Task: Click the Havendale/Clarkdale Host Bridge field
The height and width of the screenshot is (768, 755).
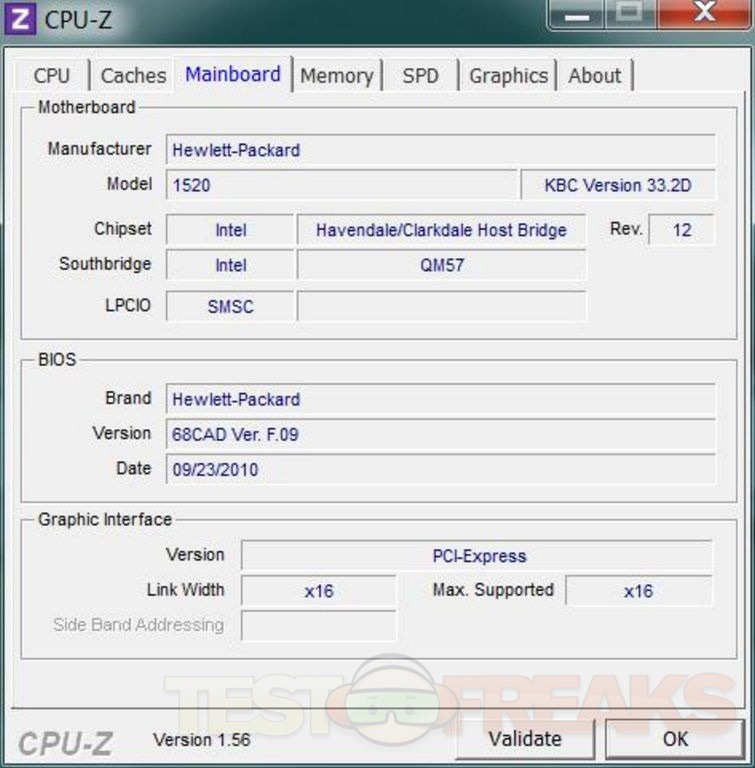Action: (x=441, y=230)
